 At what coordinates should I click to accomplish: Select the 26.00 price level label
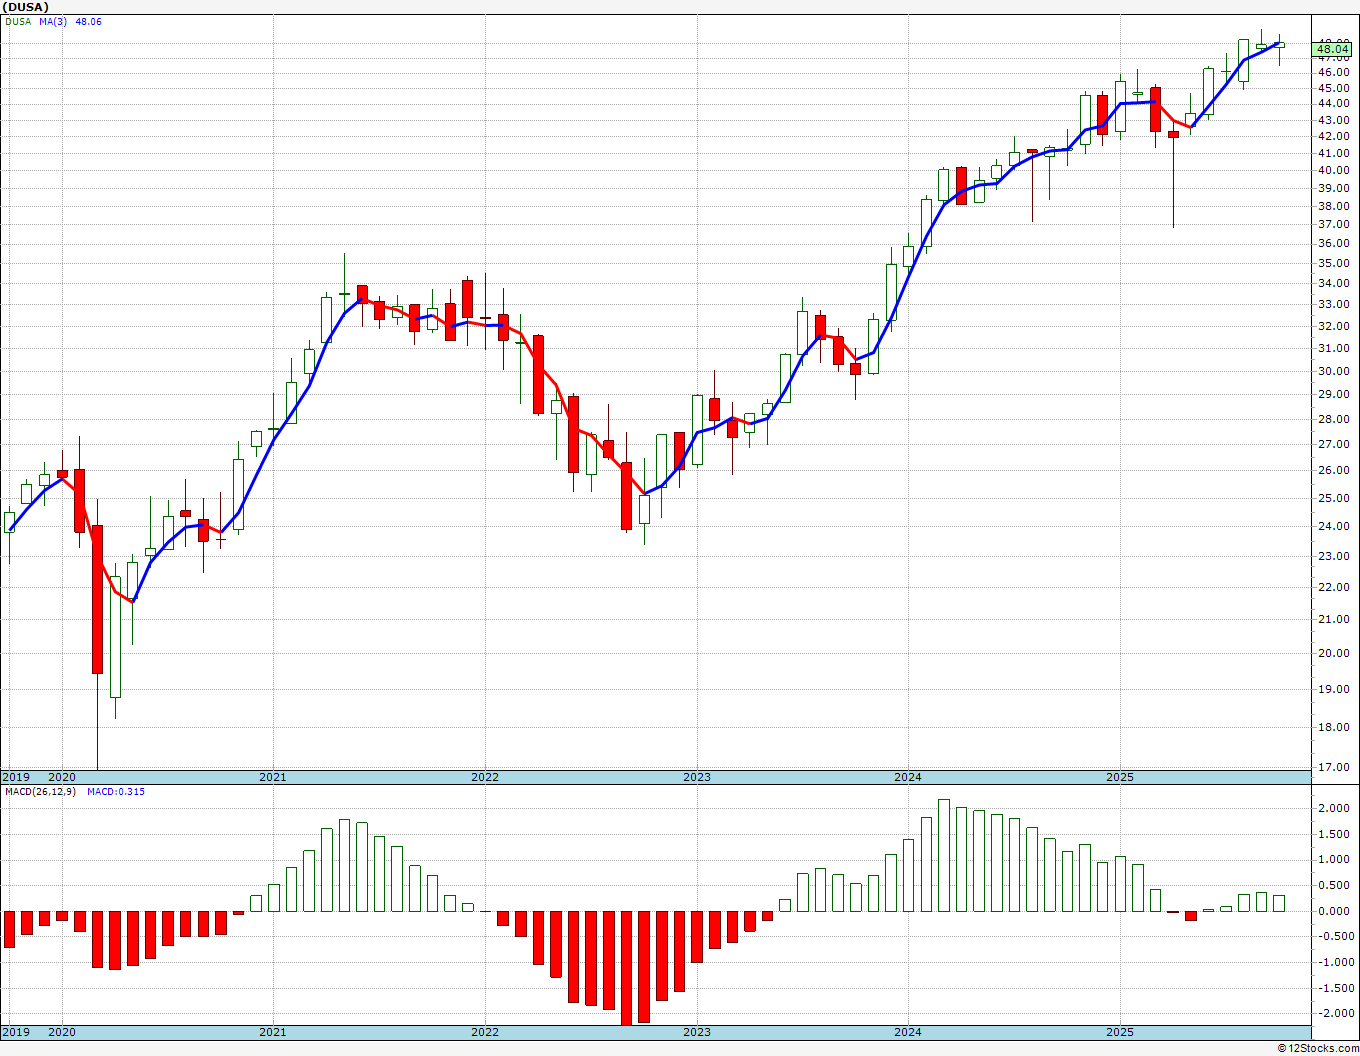1334,470
